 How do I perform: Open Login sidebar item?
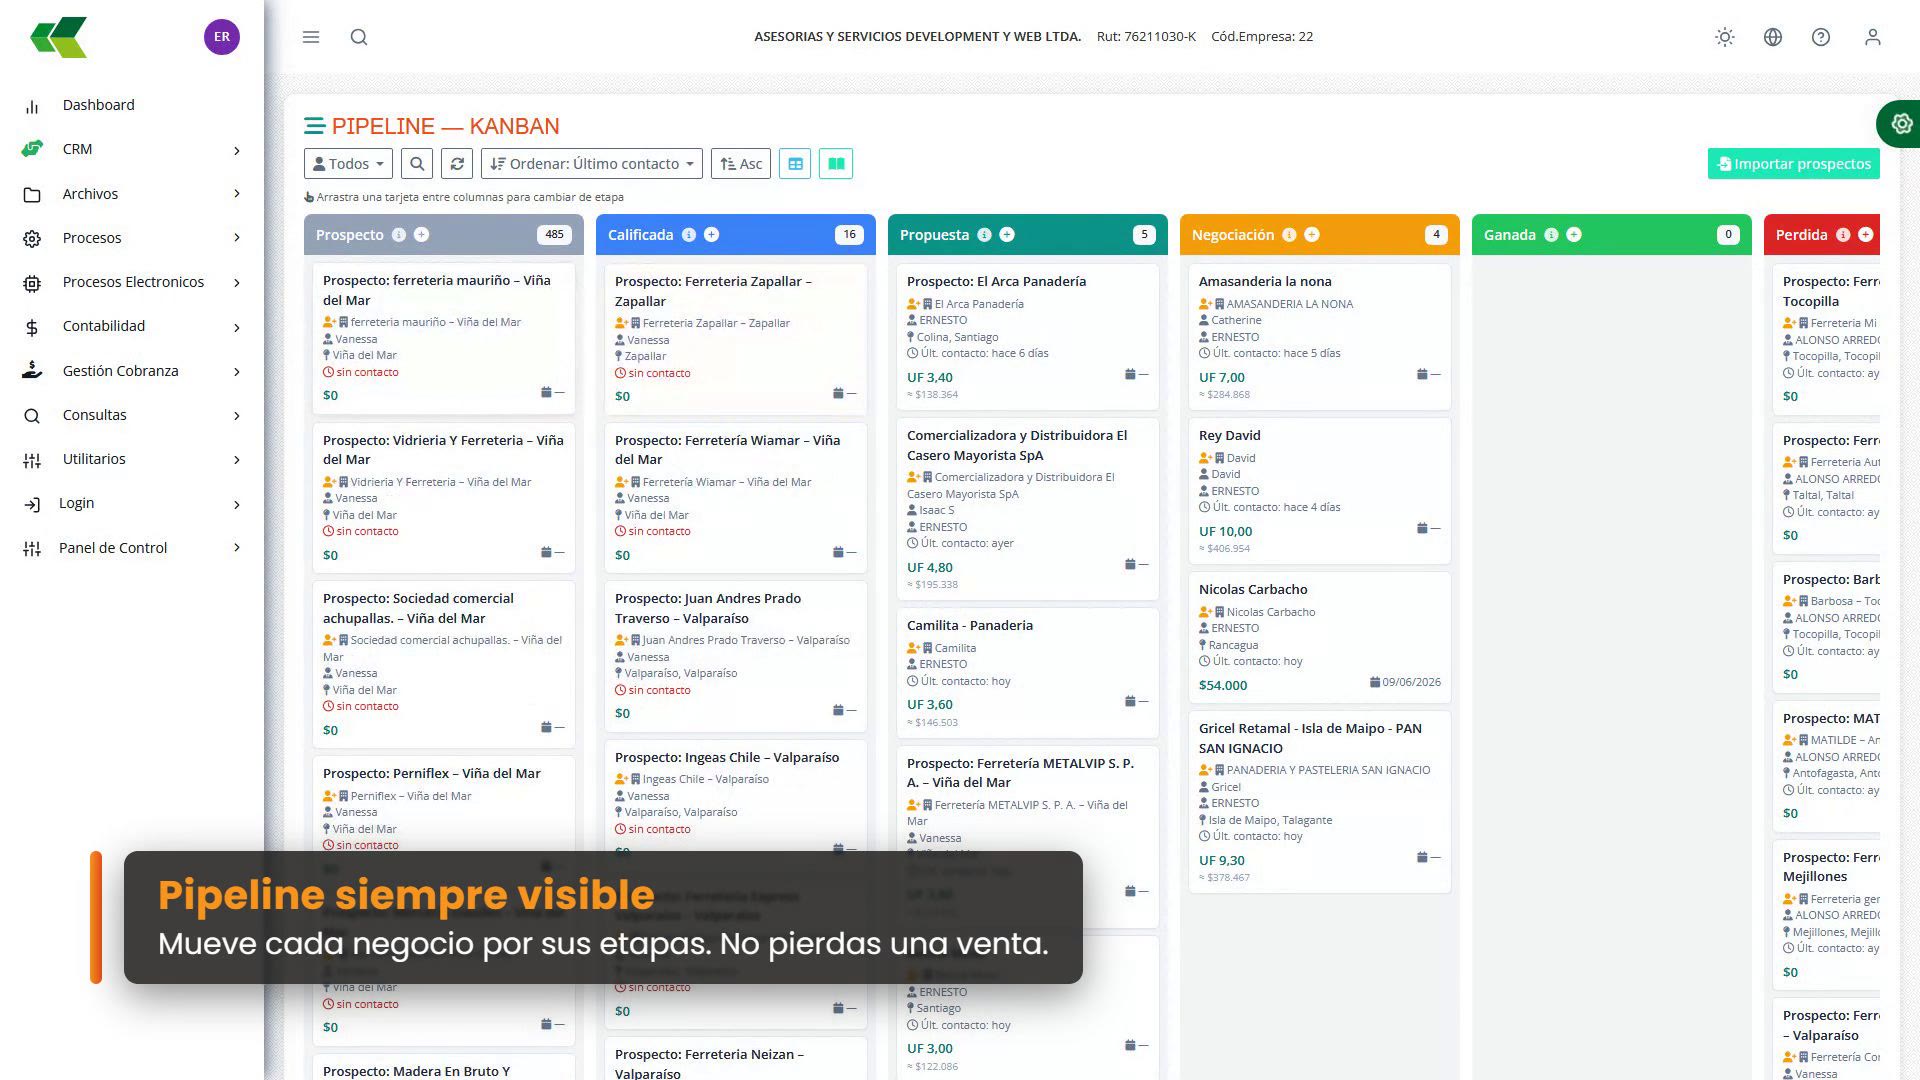pyautogui.click(x=132, y=503)
